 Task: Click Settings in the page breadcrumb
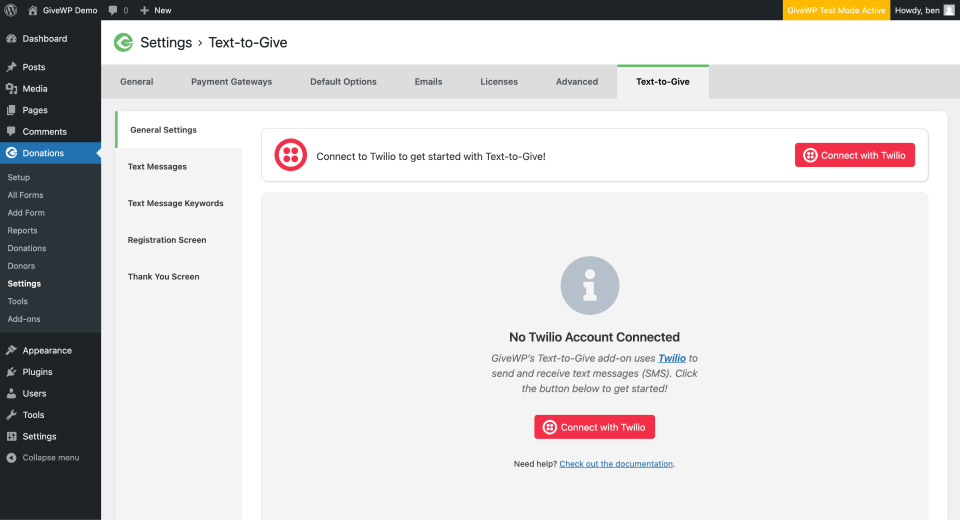pyautogui.click(x=166, y=42)
